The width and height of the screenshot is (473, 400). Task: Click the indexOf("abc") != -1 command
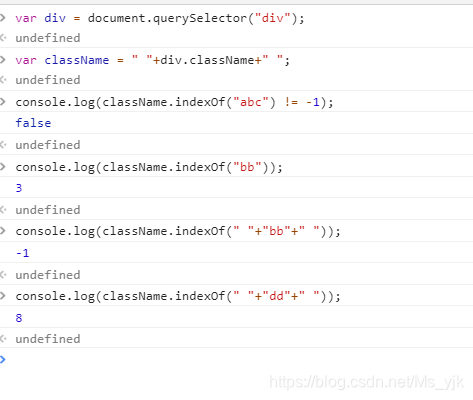tap(174, 102)
